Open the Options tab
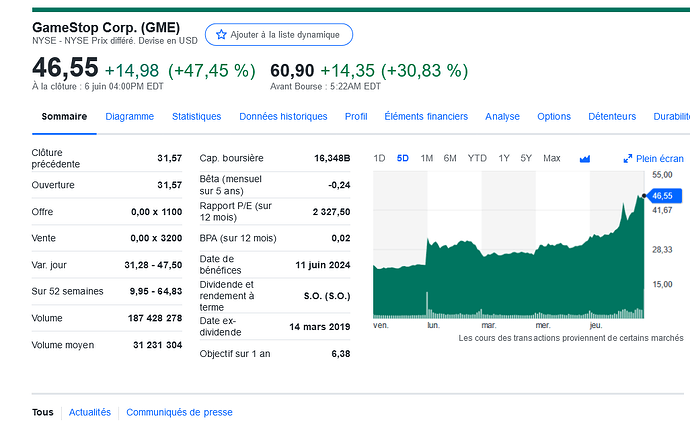The image size is (690, 437). (x=554, y=117)
